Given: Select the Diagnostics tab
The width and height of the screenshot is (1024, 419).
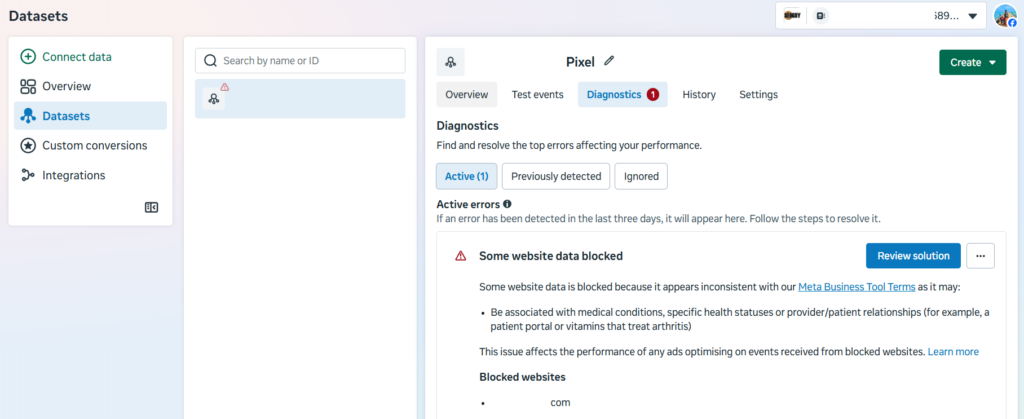Looking at the screenshot, I should [x=622, y=95].
